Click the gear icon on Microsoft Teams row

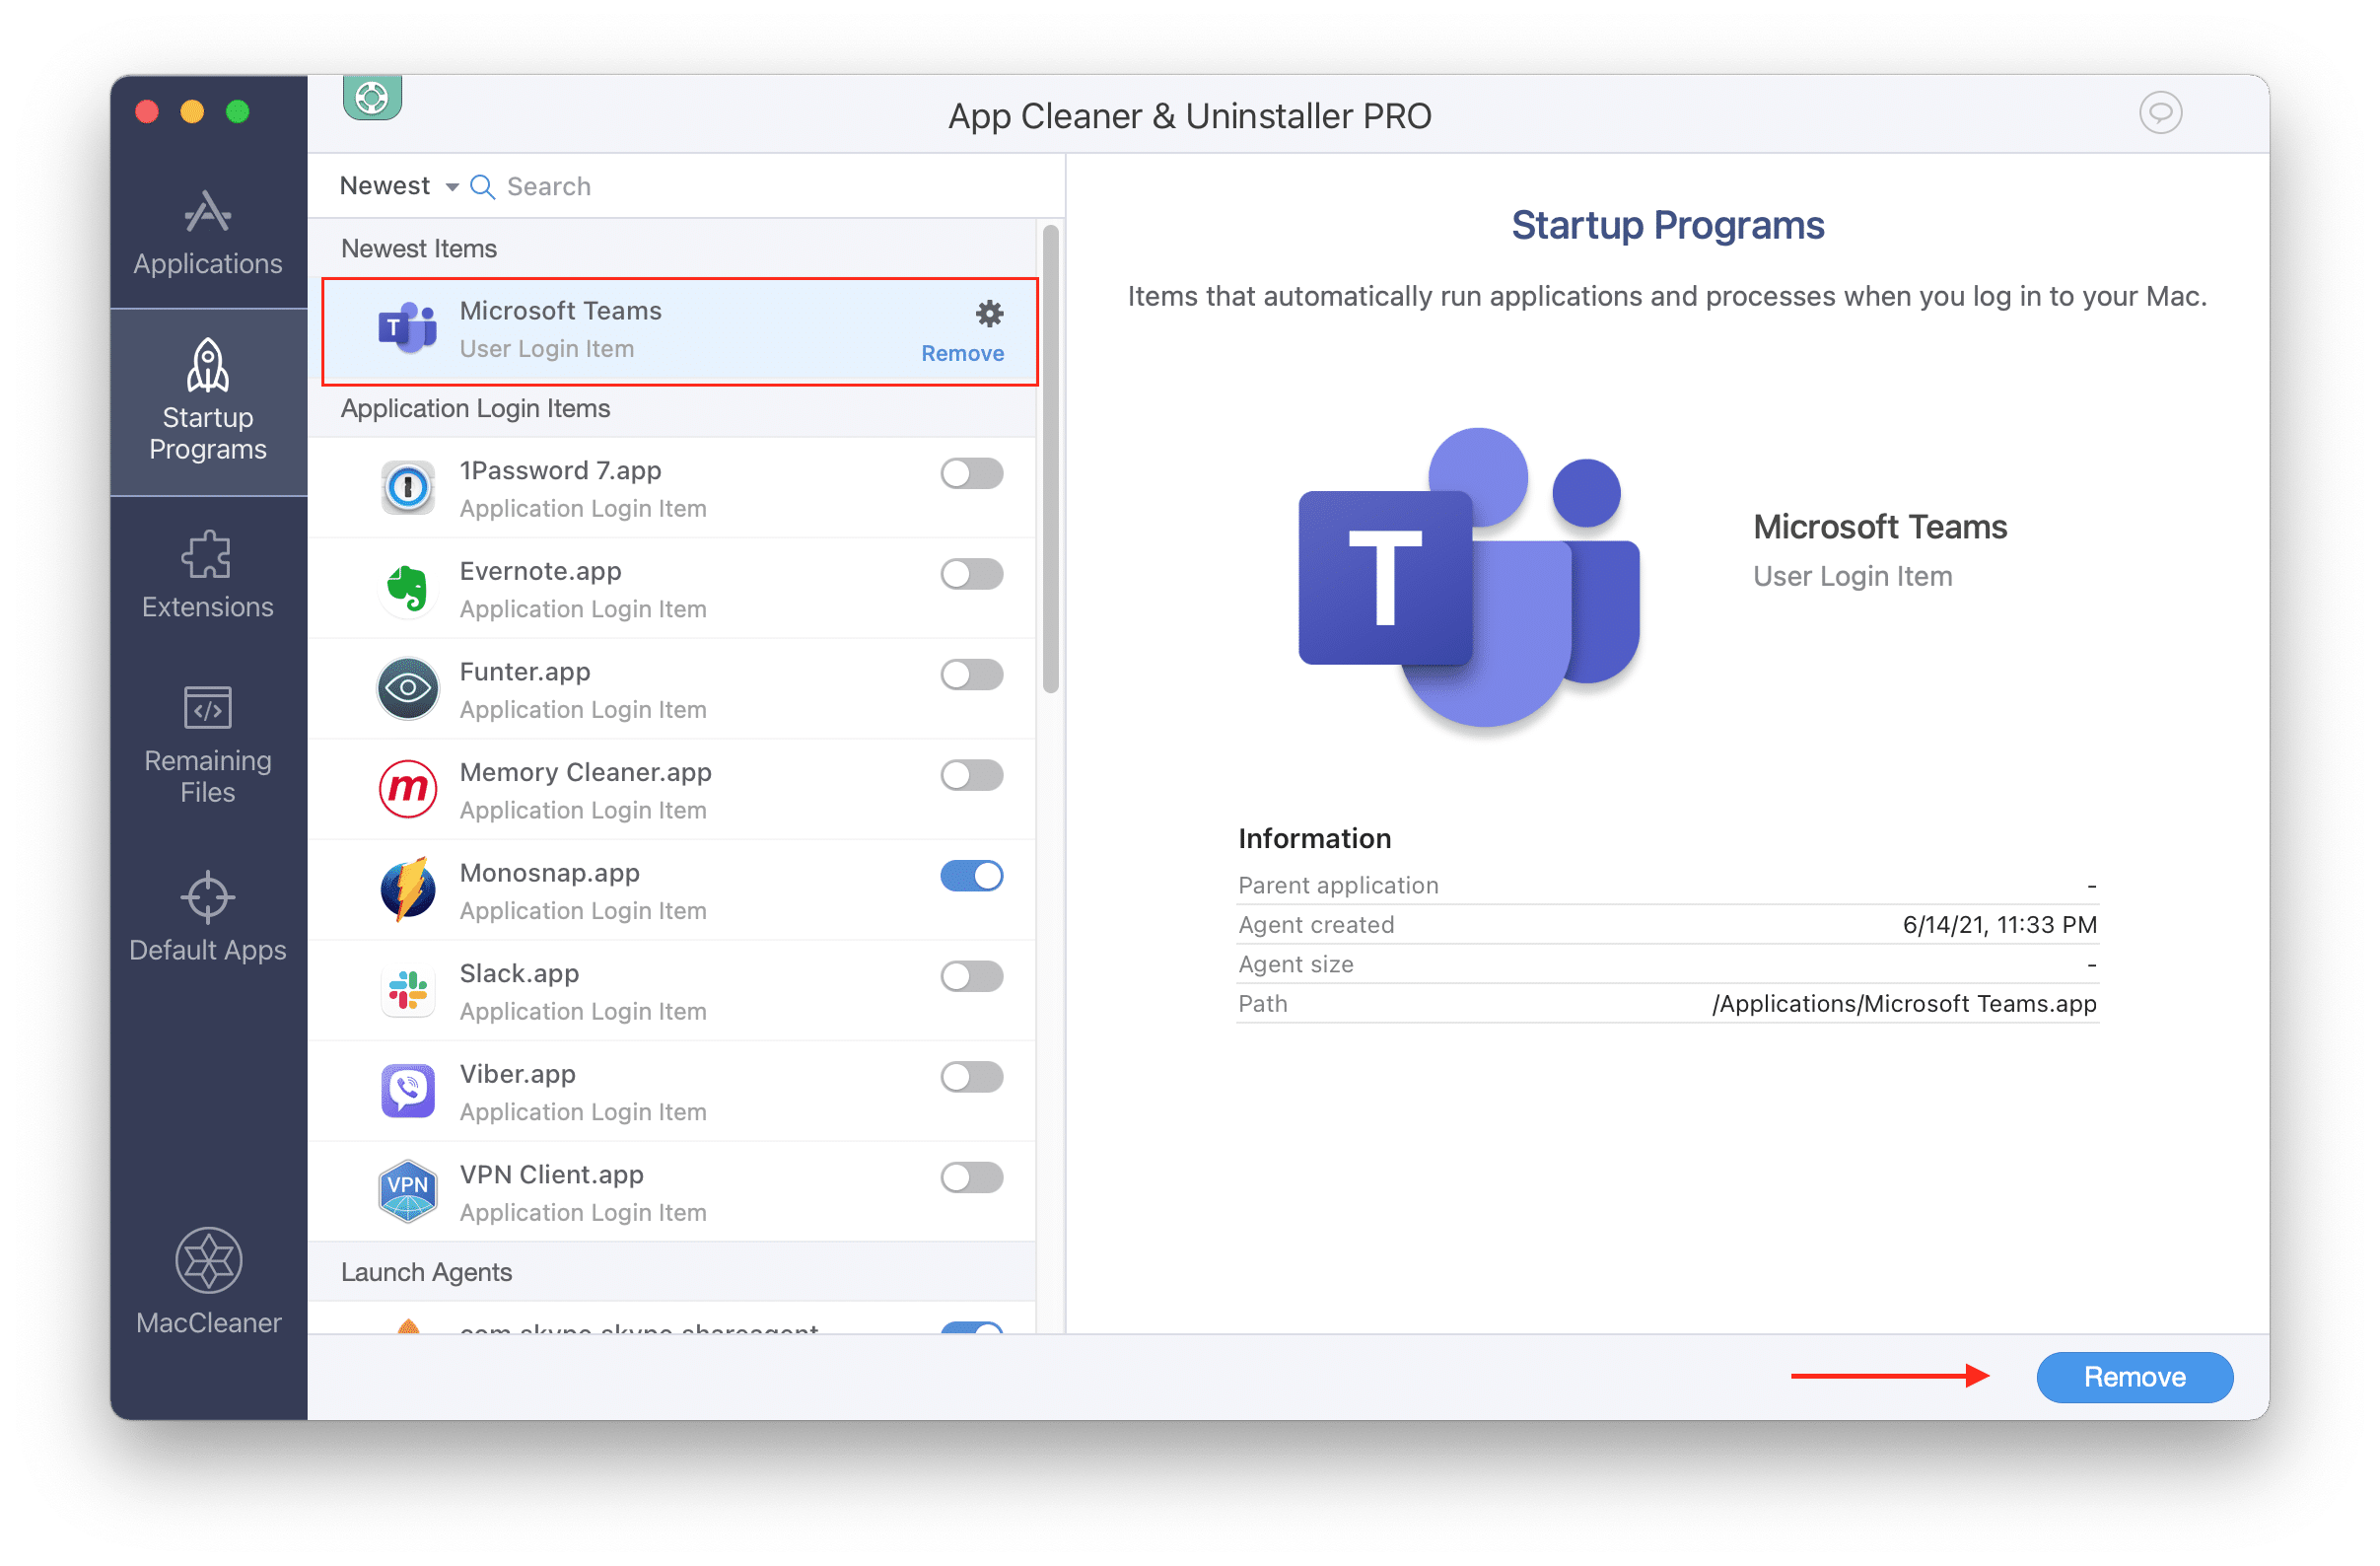tap(989, 314)
